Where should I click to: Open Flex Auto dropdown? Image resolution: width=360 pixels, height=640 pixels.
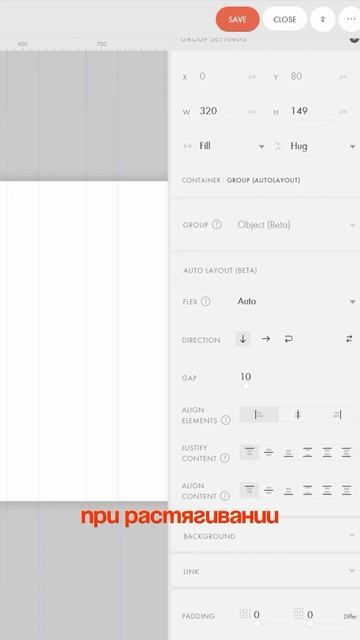click(x=296, y=302)
